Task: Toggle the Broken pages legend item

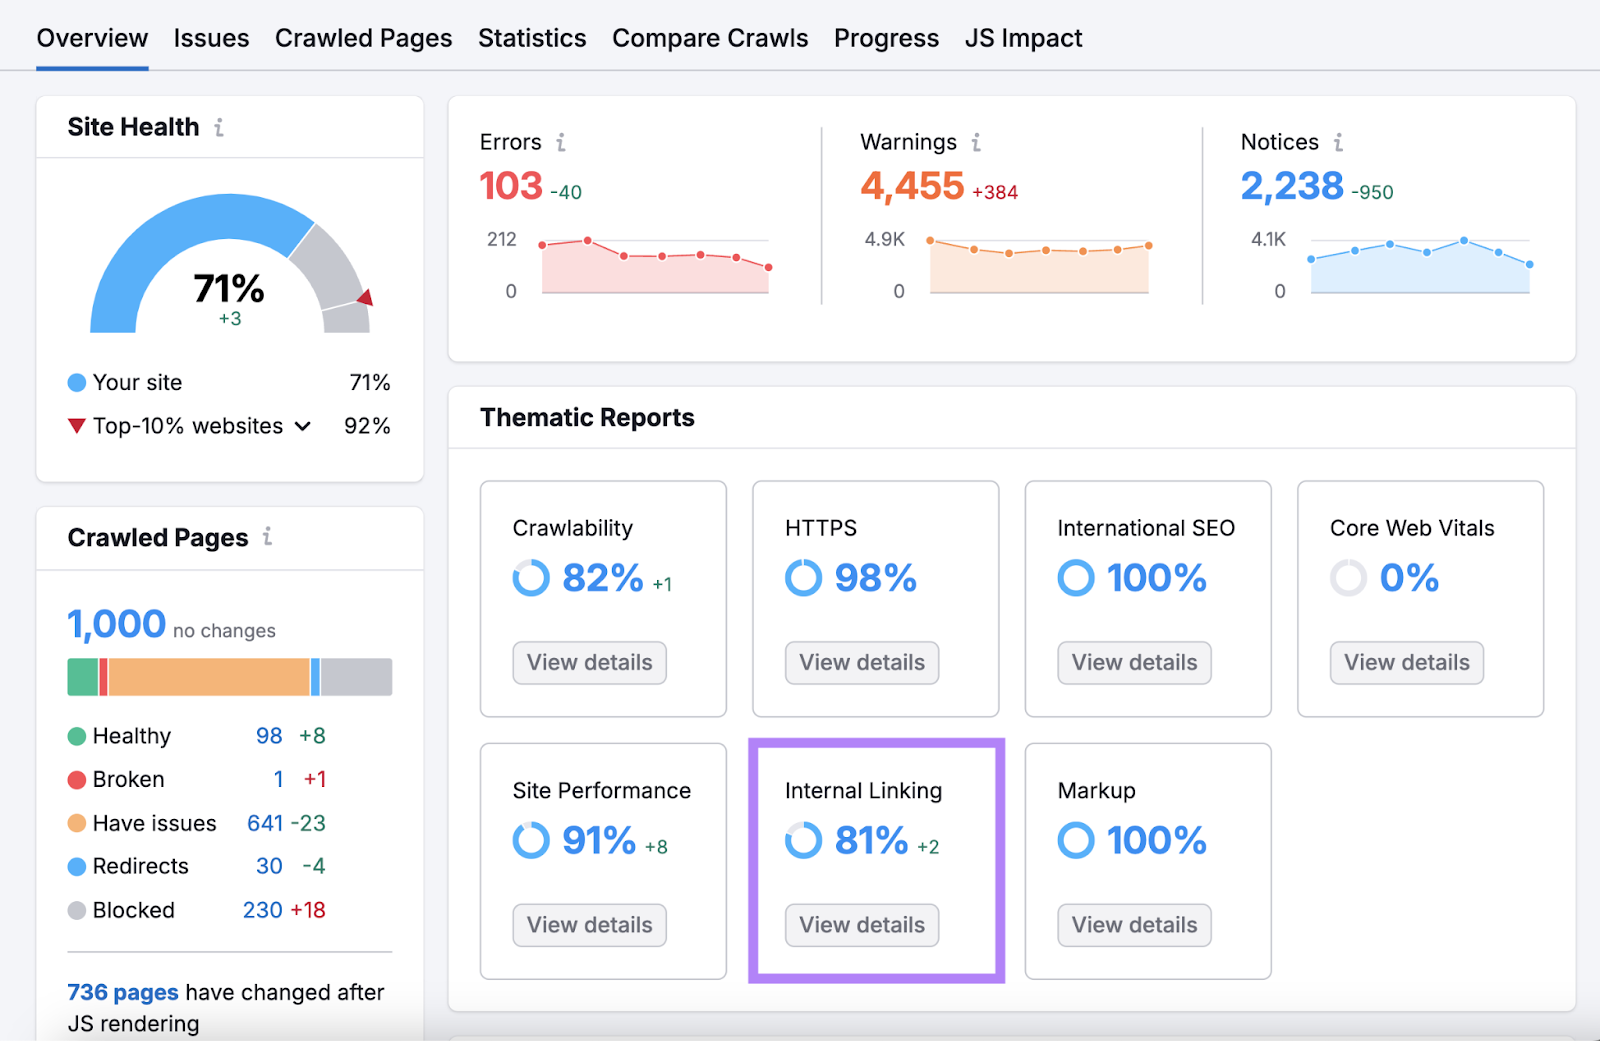Action: click(127, 779)
